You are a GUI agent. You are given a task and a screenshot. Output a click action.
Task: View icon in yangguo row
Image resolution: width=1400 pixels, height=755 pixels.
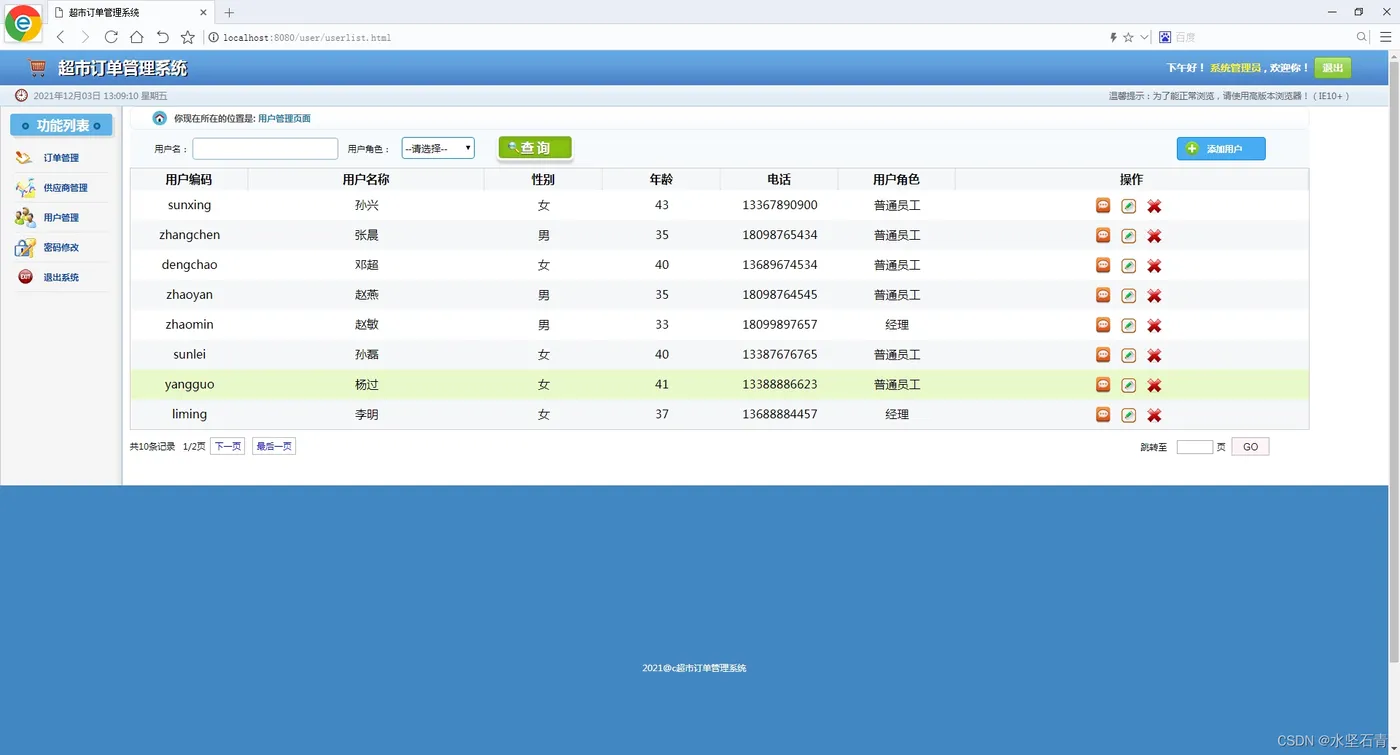coord(1103,386)
